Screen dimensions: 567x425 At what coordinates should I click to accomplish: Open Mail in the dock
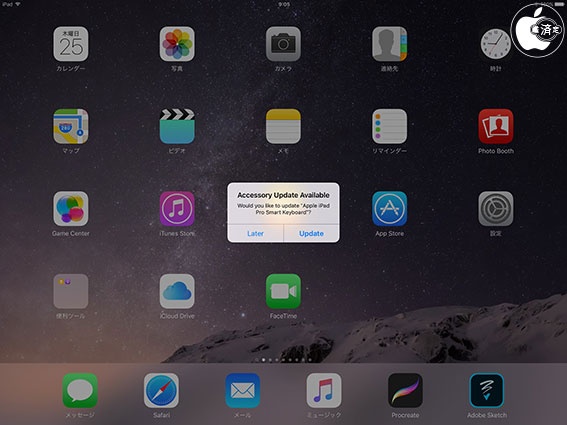[x=243, y=391]
